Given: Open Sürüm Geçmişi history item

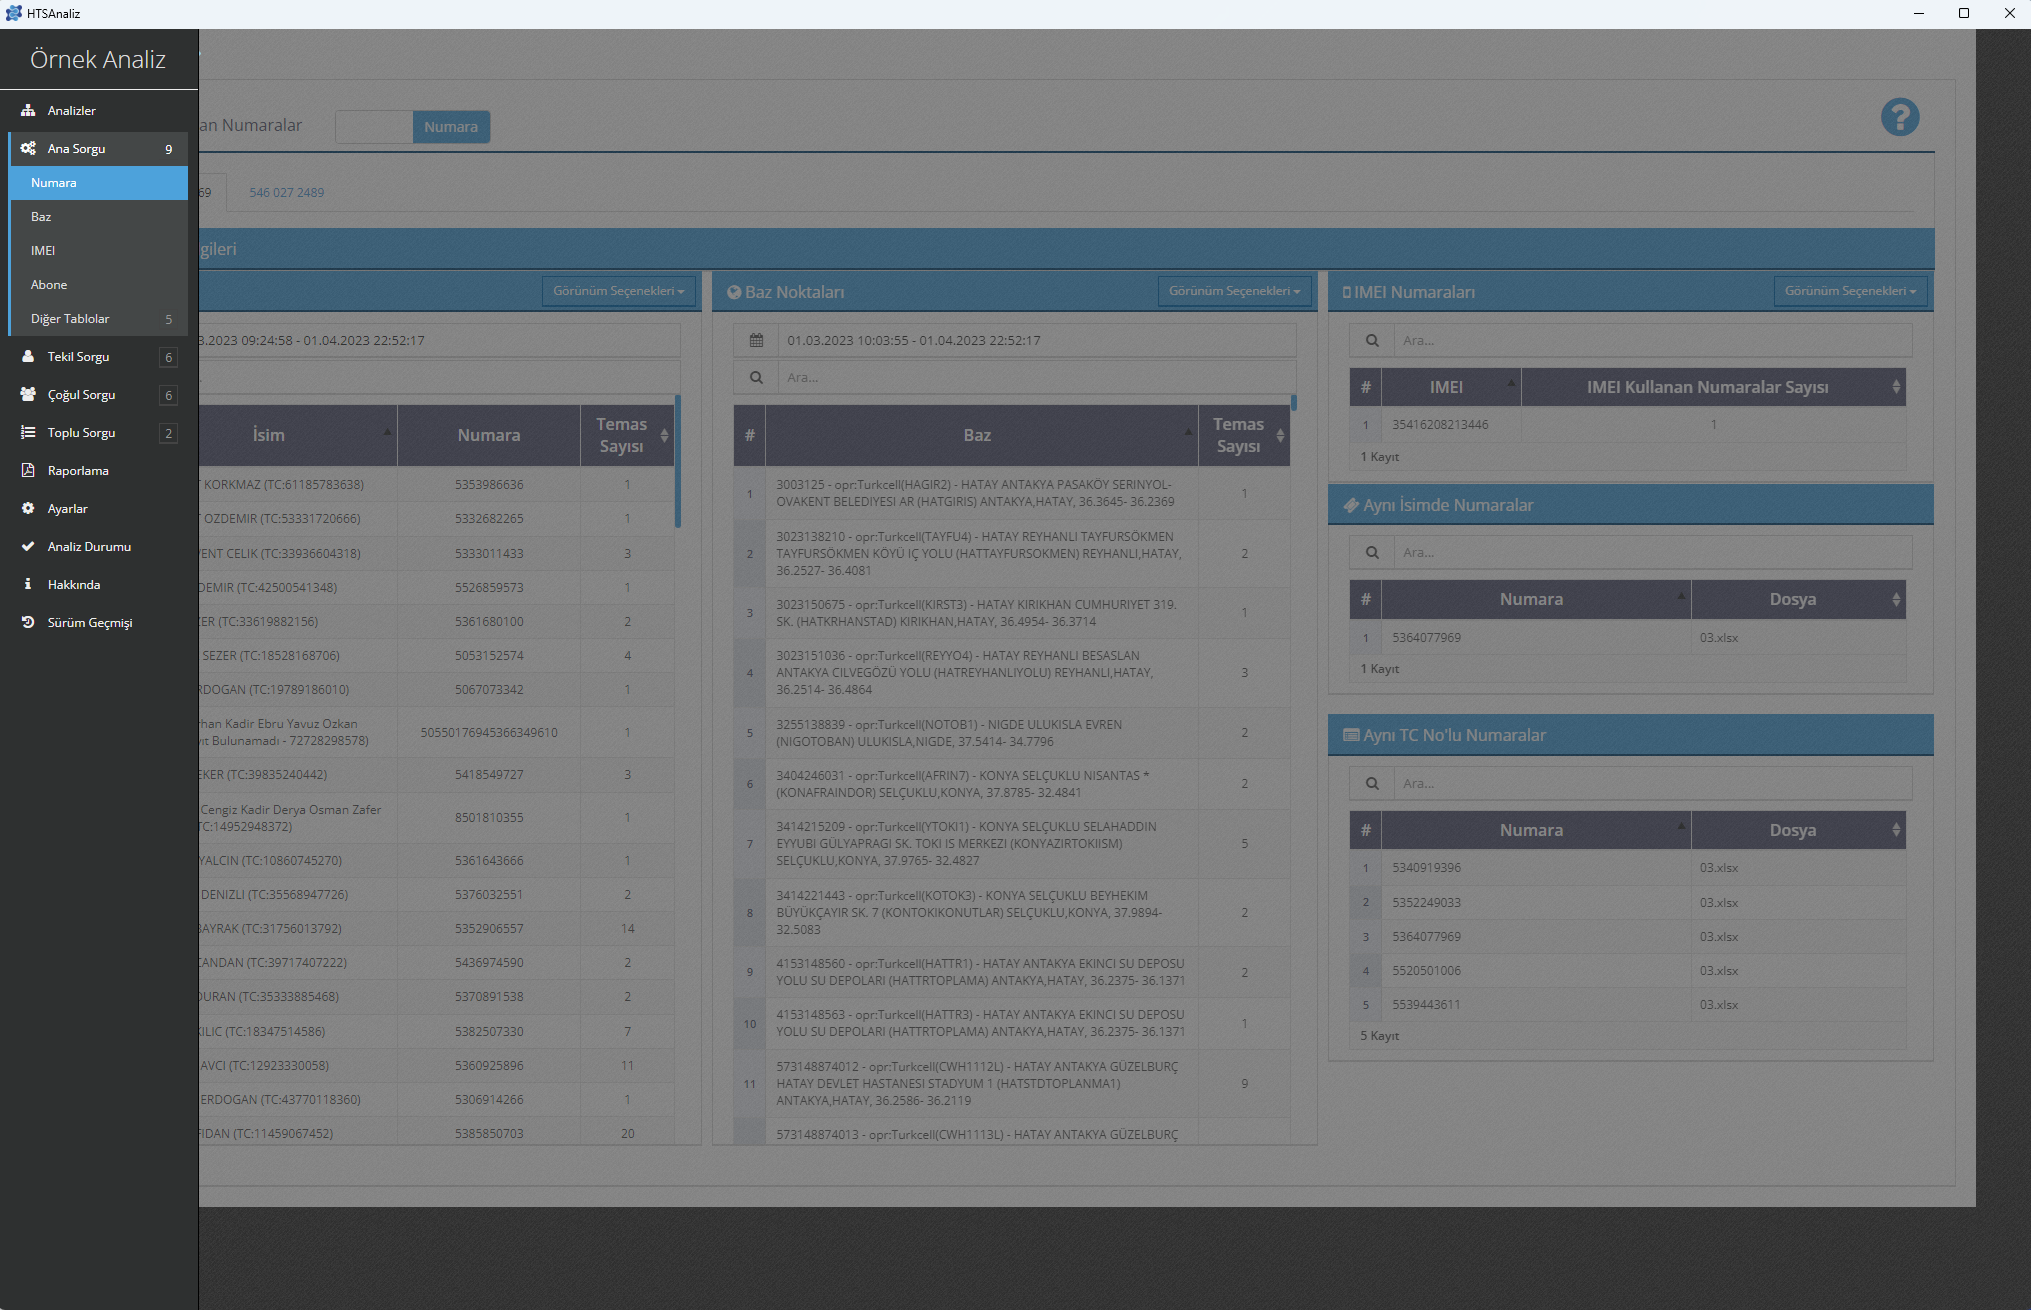Looking at the screenshot, I should pos(98,623).
